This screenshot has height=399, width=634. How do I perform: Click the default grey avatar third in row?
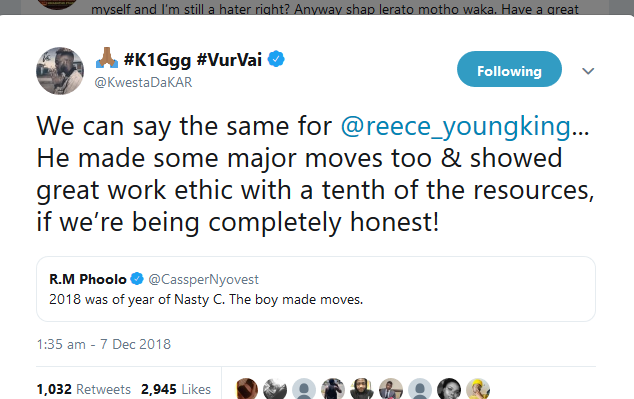(x=304, y=389)
